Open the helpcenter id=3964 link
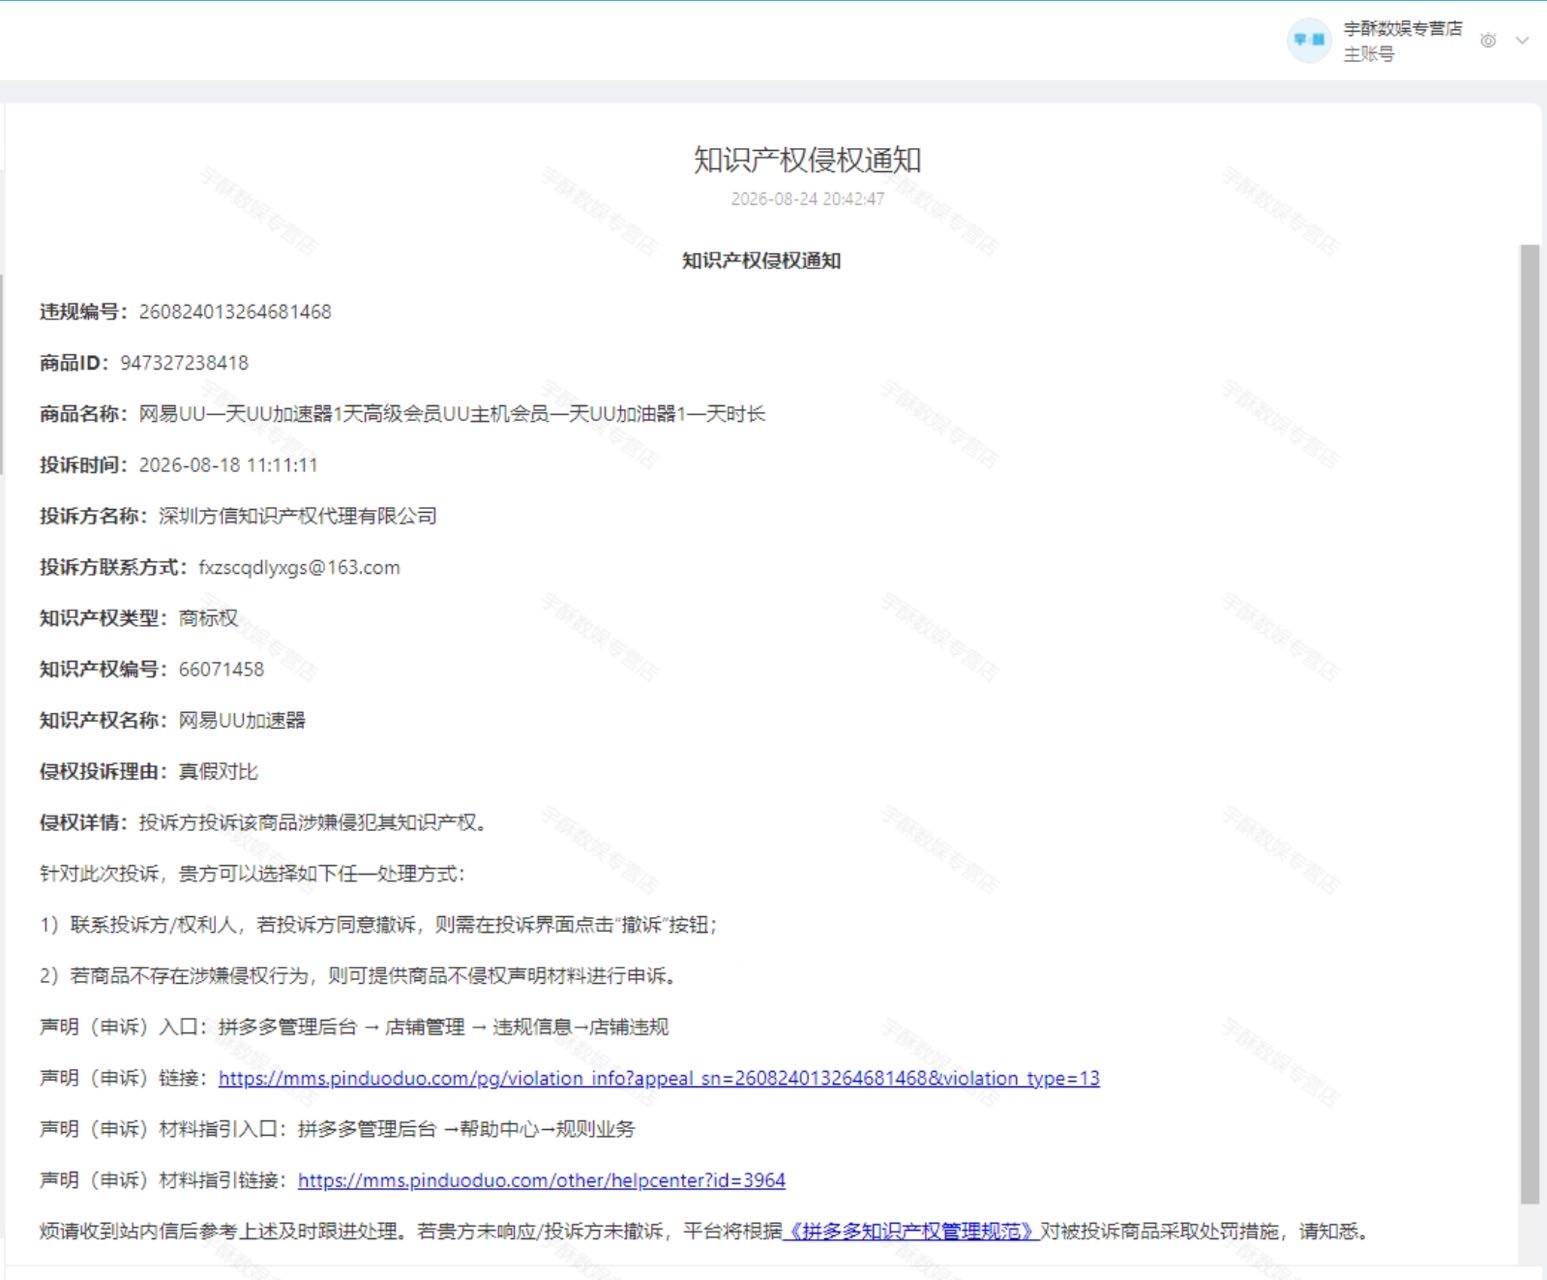The height and width of the screenshot is (1280, 1547). coord(542,1180)
